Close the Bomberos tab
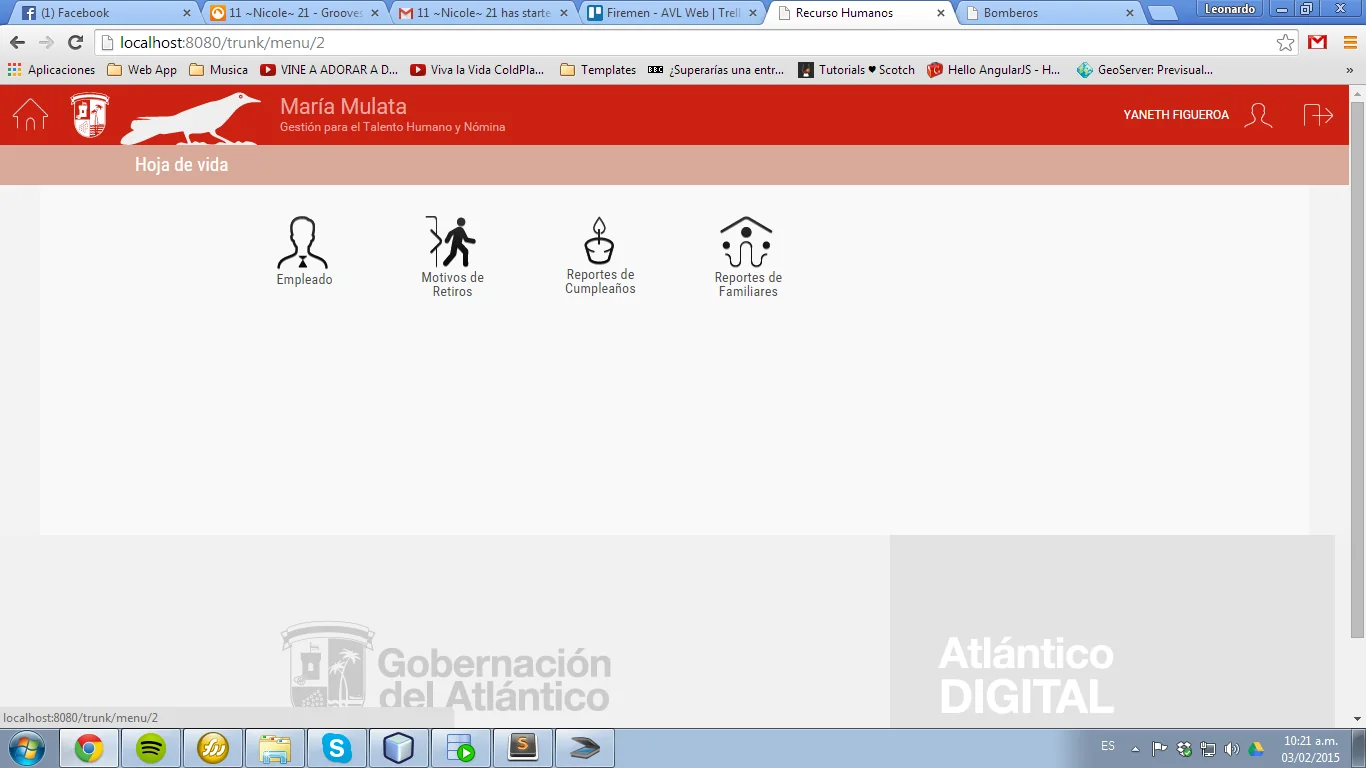Screen dimensions: 1366x768 coord(1130,14)
